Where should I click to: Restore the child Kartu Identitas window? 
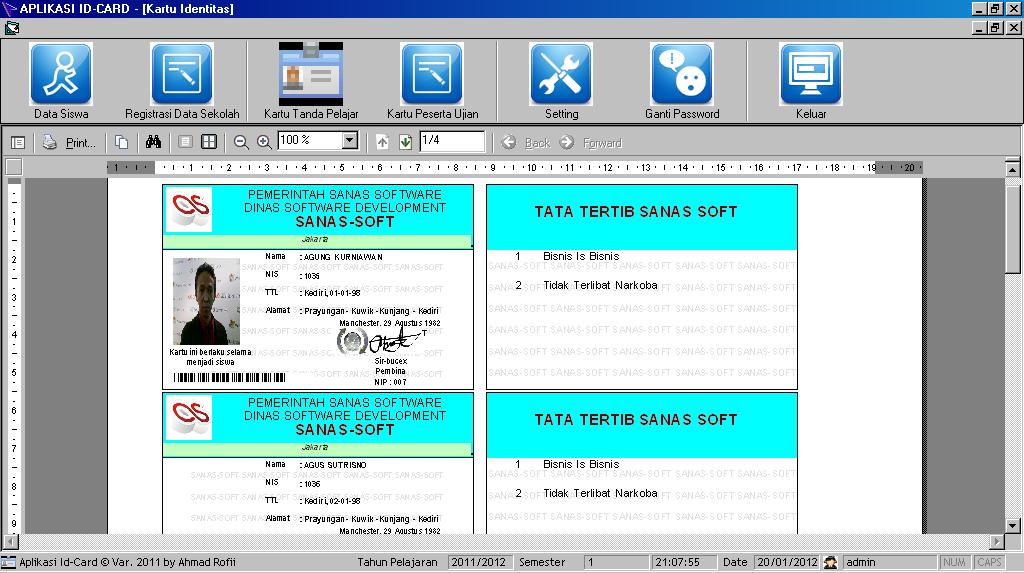click(x=995, y=27)
